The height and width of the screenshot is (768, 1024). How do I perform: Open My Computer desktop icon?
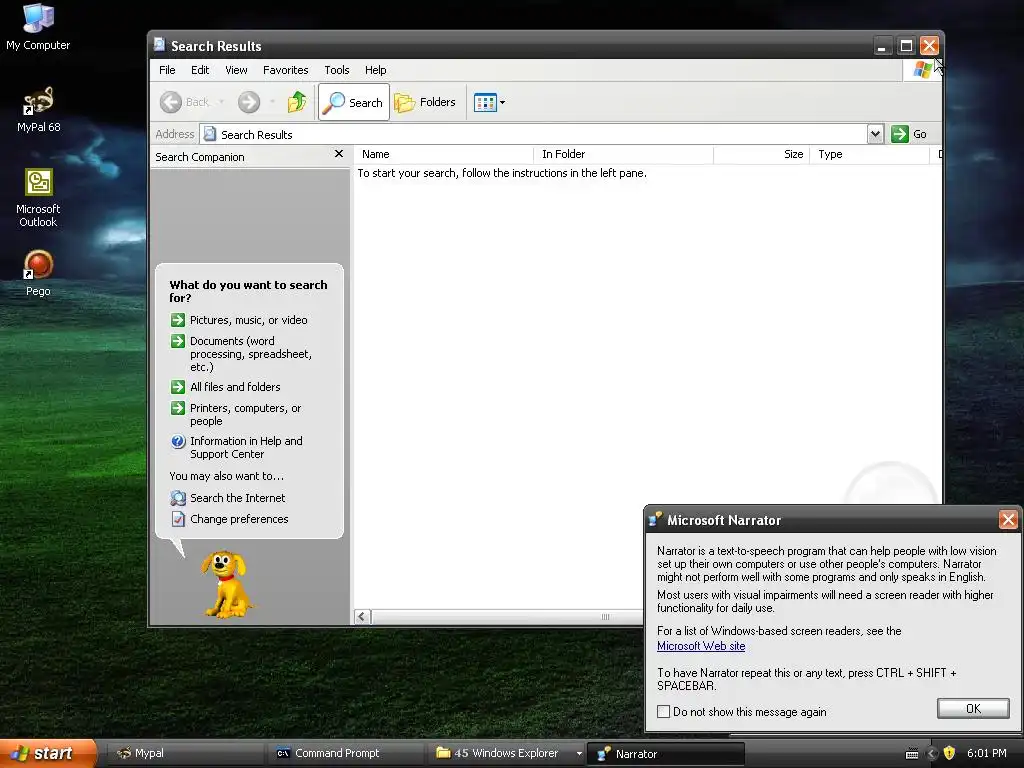point(38,27)
